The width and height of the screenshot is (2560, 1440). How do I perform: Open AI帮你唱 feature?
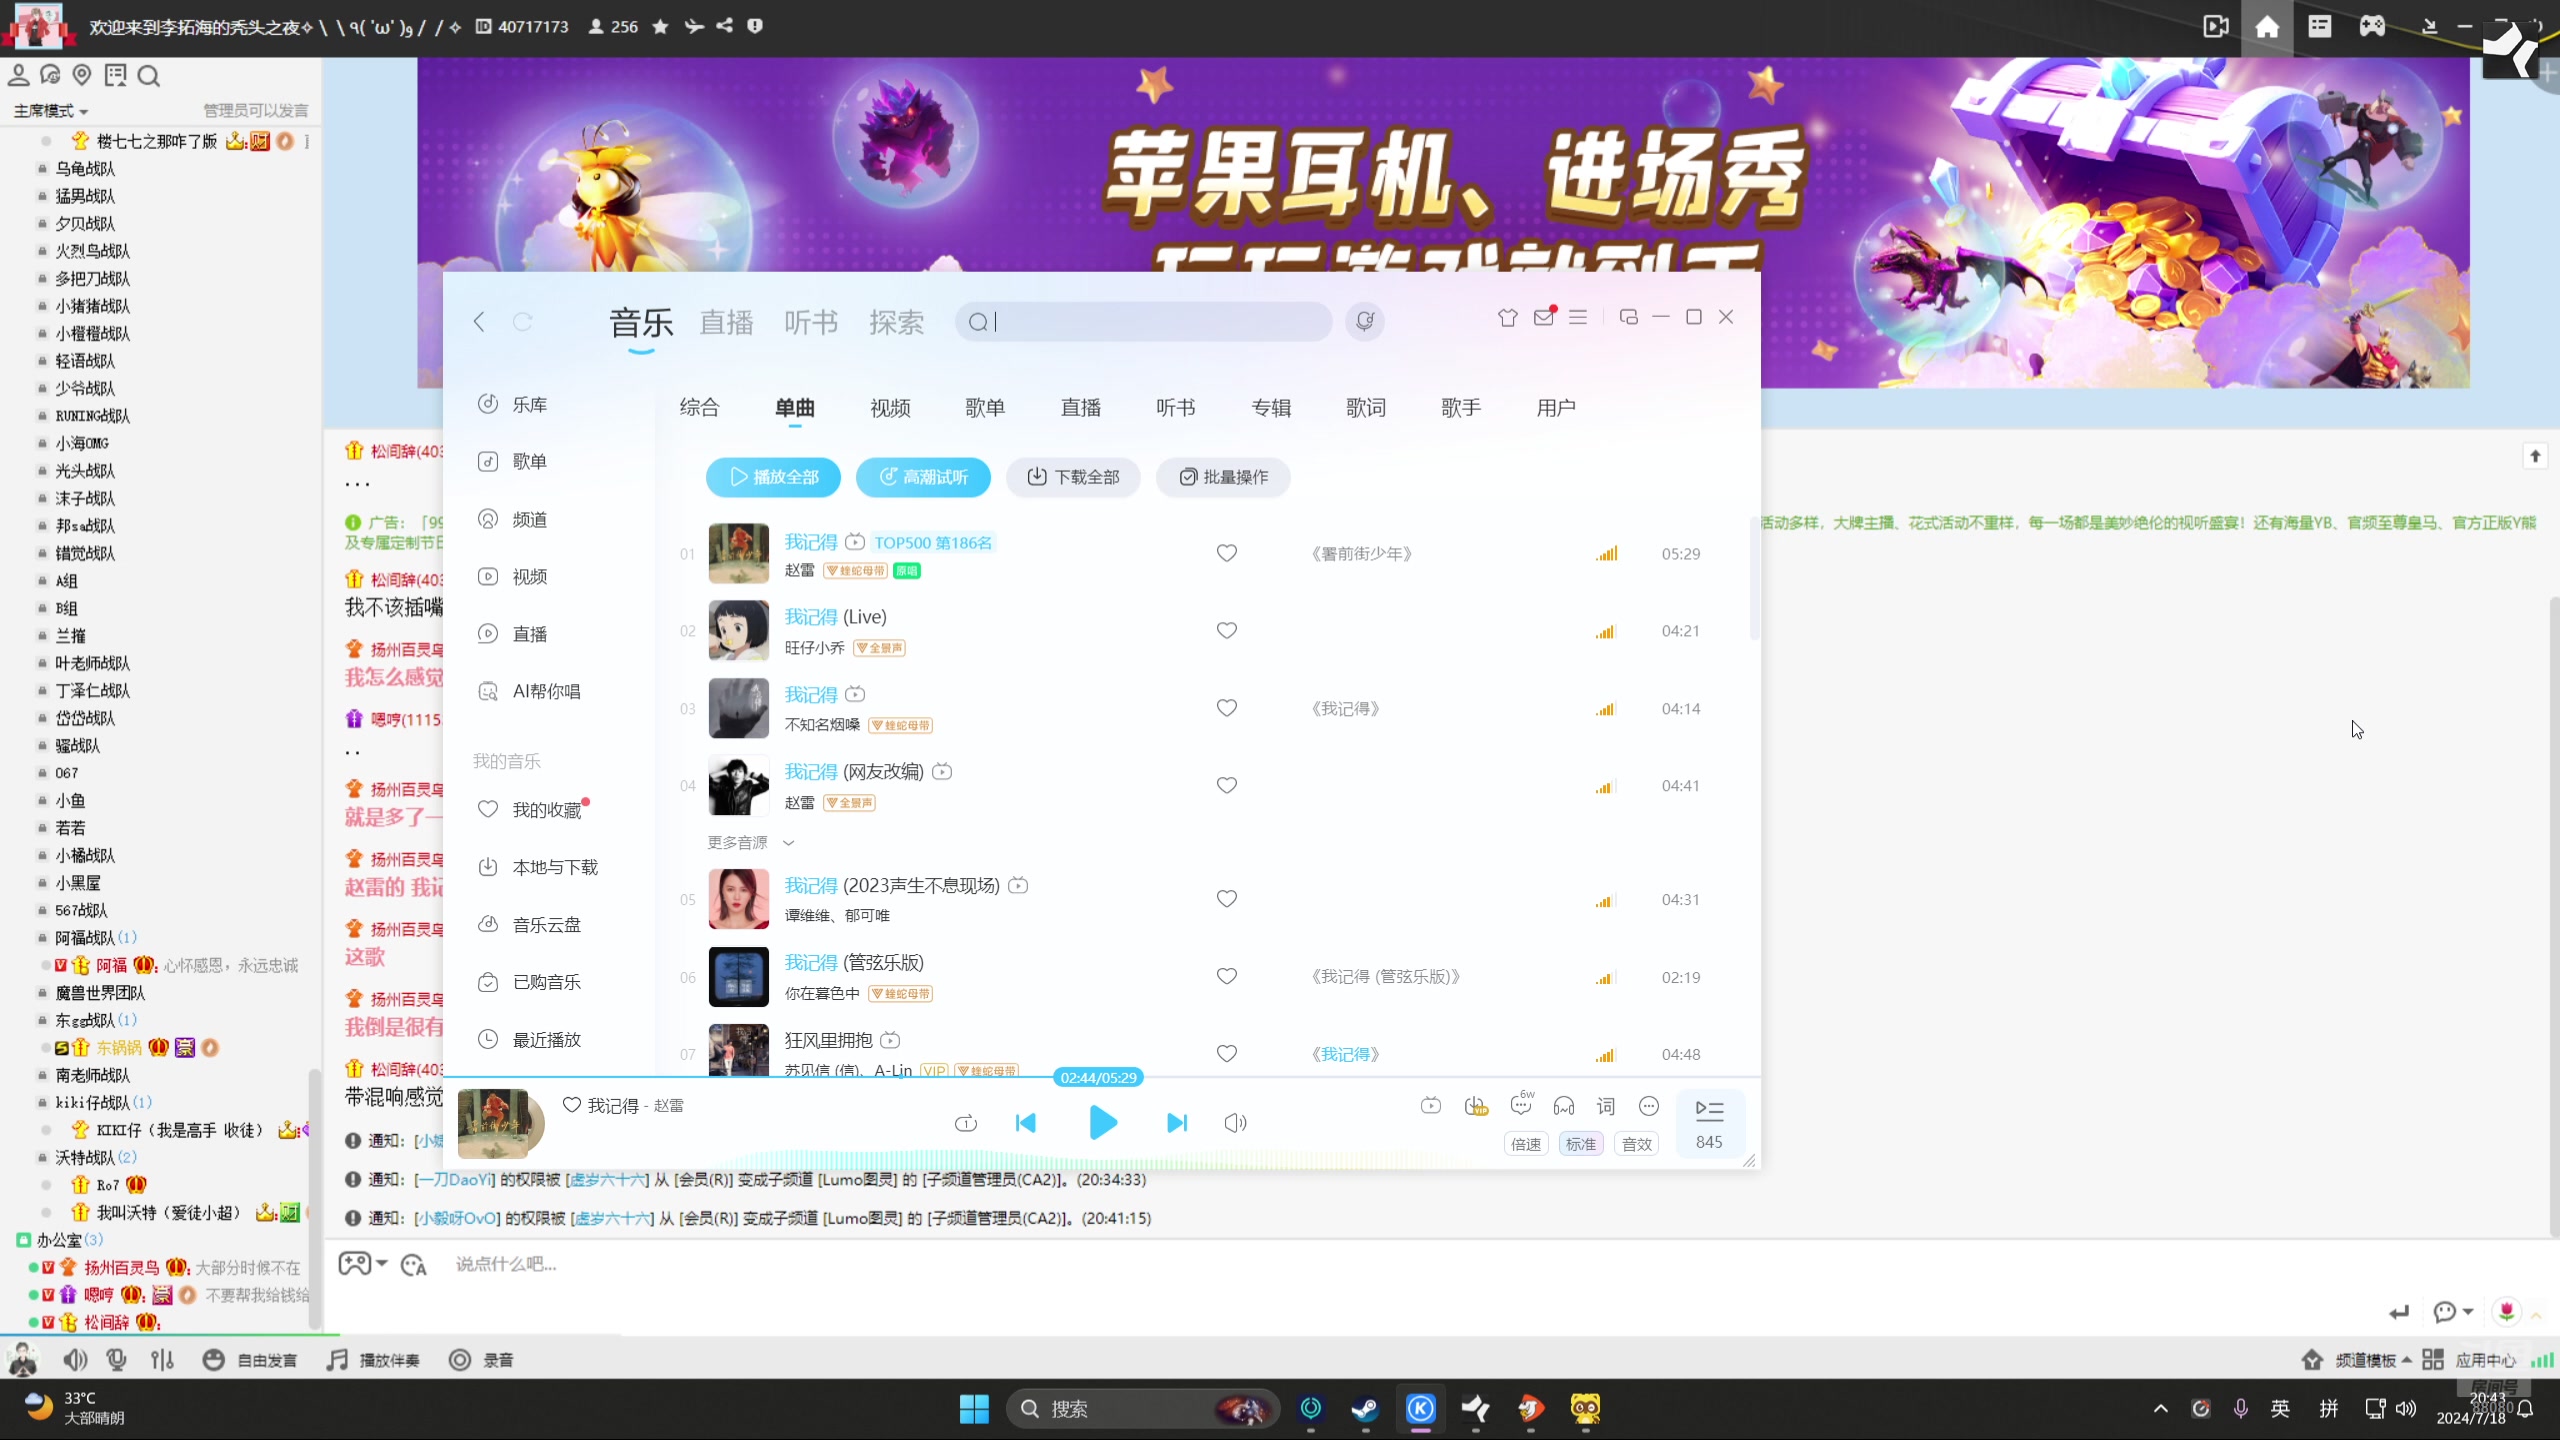(529, 691)
